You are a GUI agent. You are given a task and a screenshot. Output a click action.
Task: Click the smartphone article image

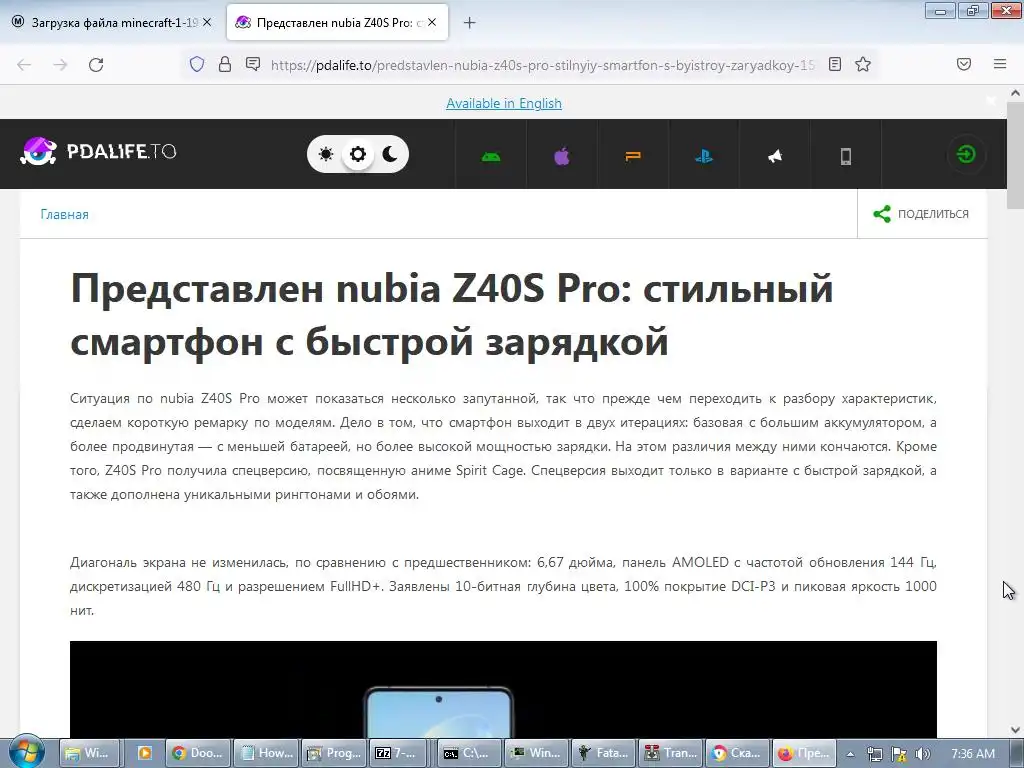click(504, 690)
